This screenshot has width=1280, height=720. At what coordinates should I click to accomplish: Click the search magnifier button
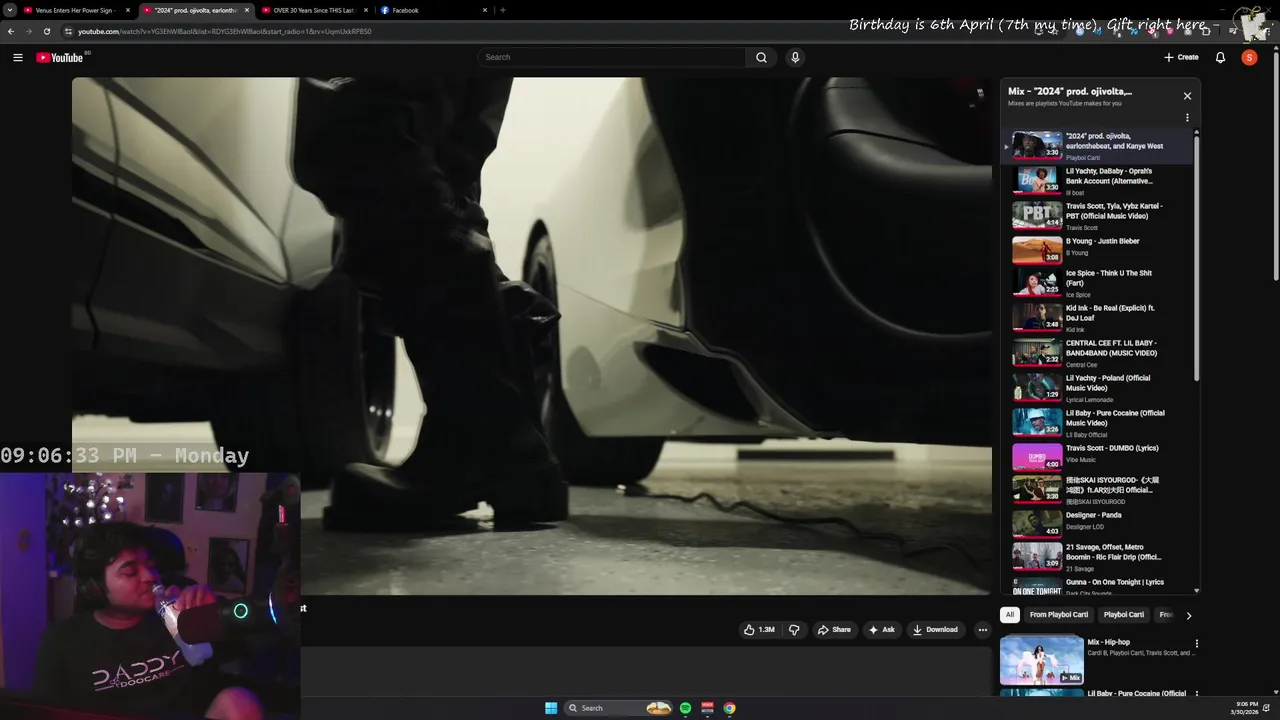pos(761,57)
